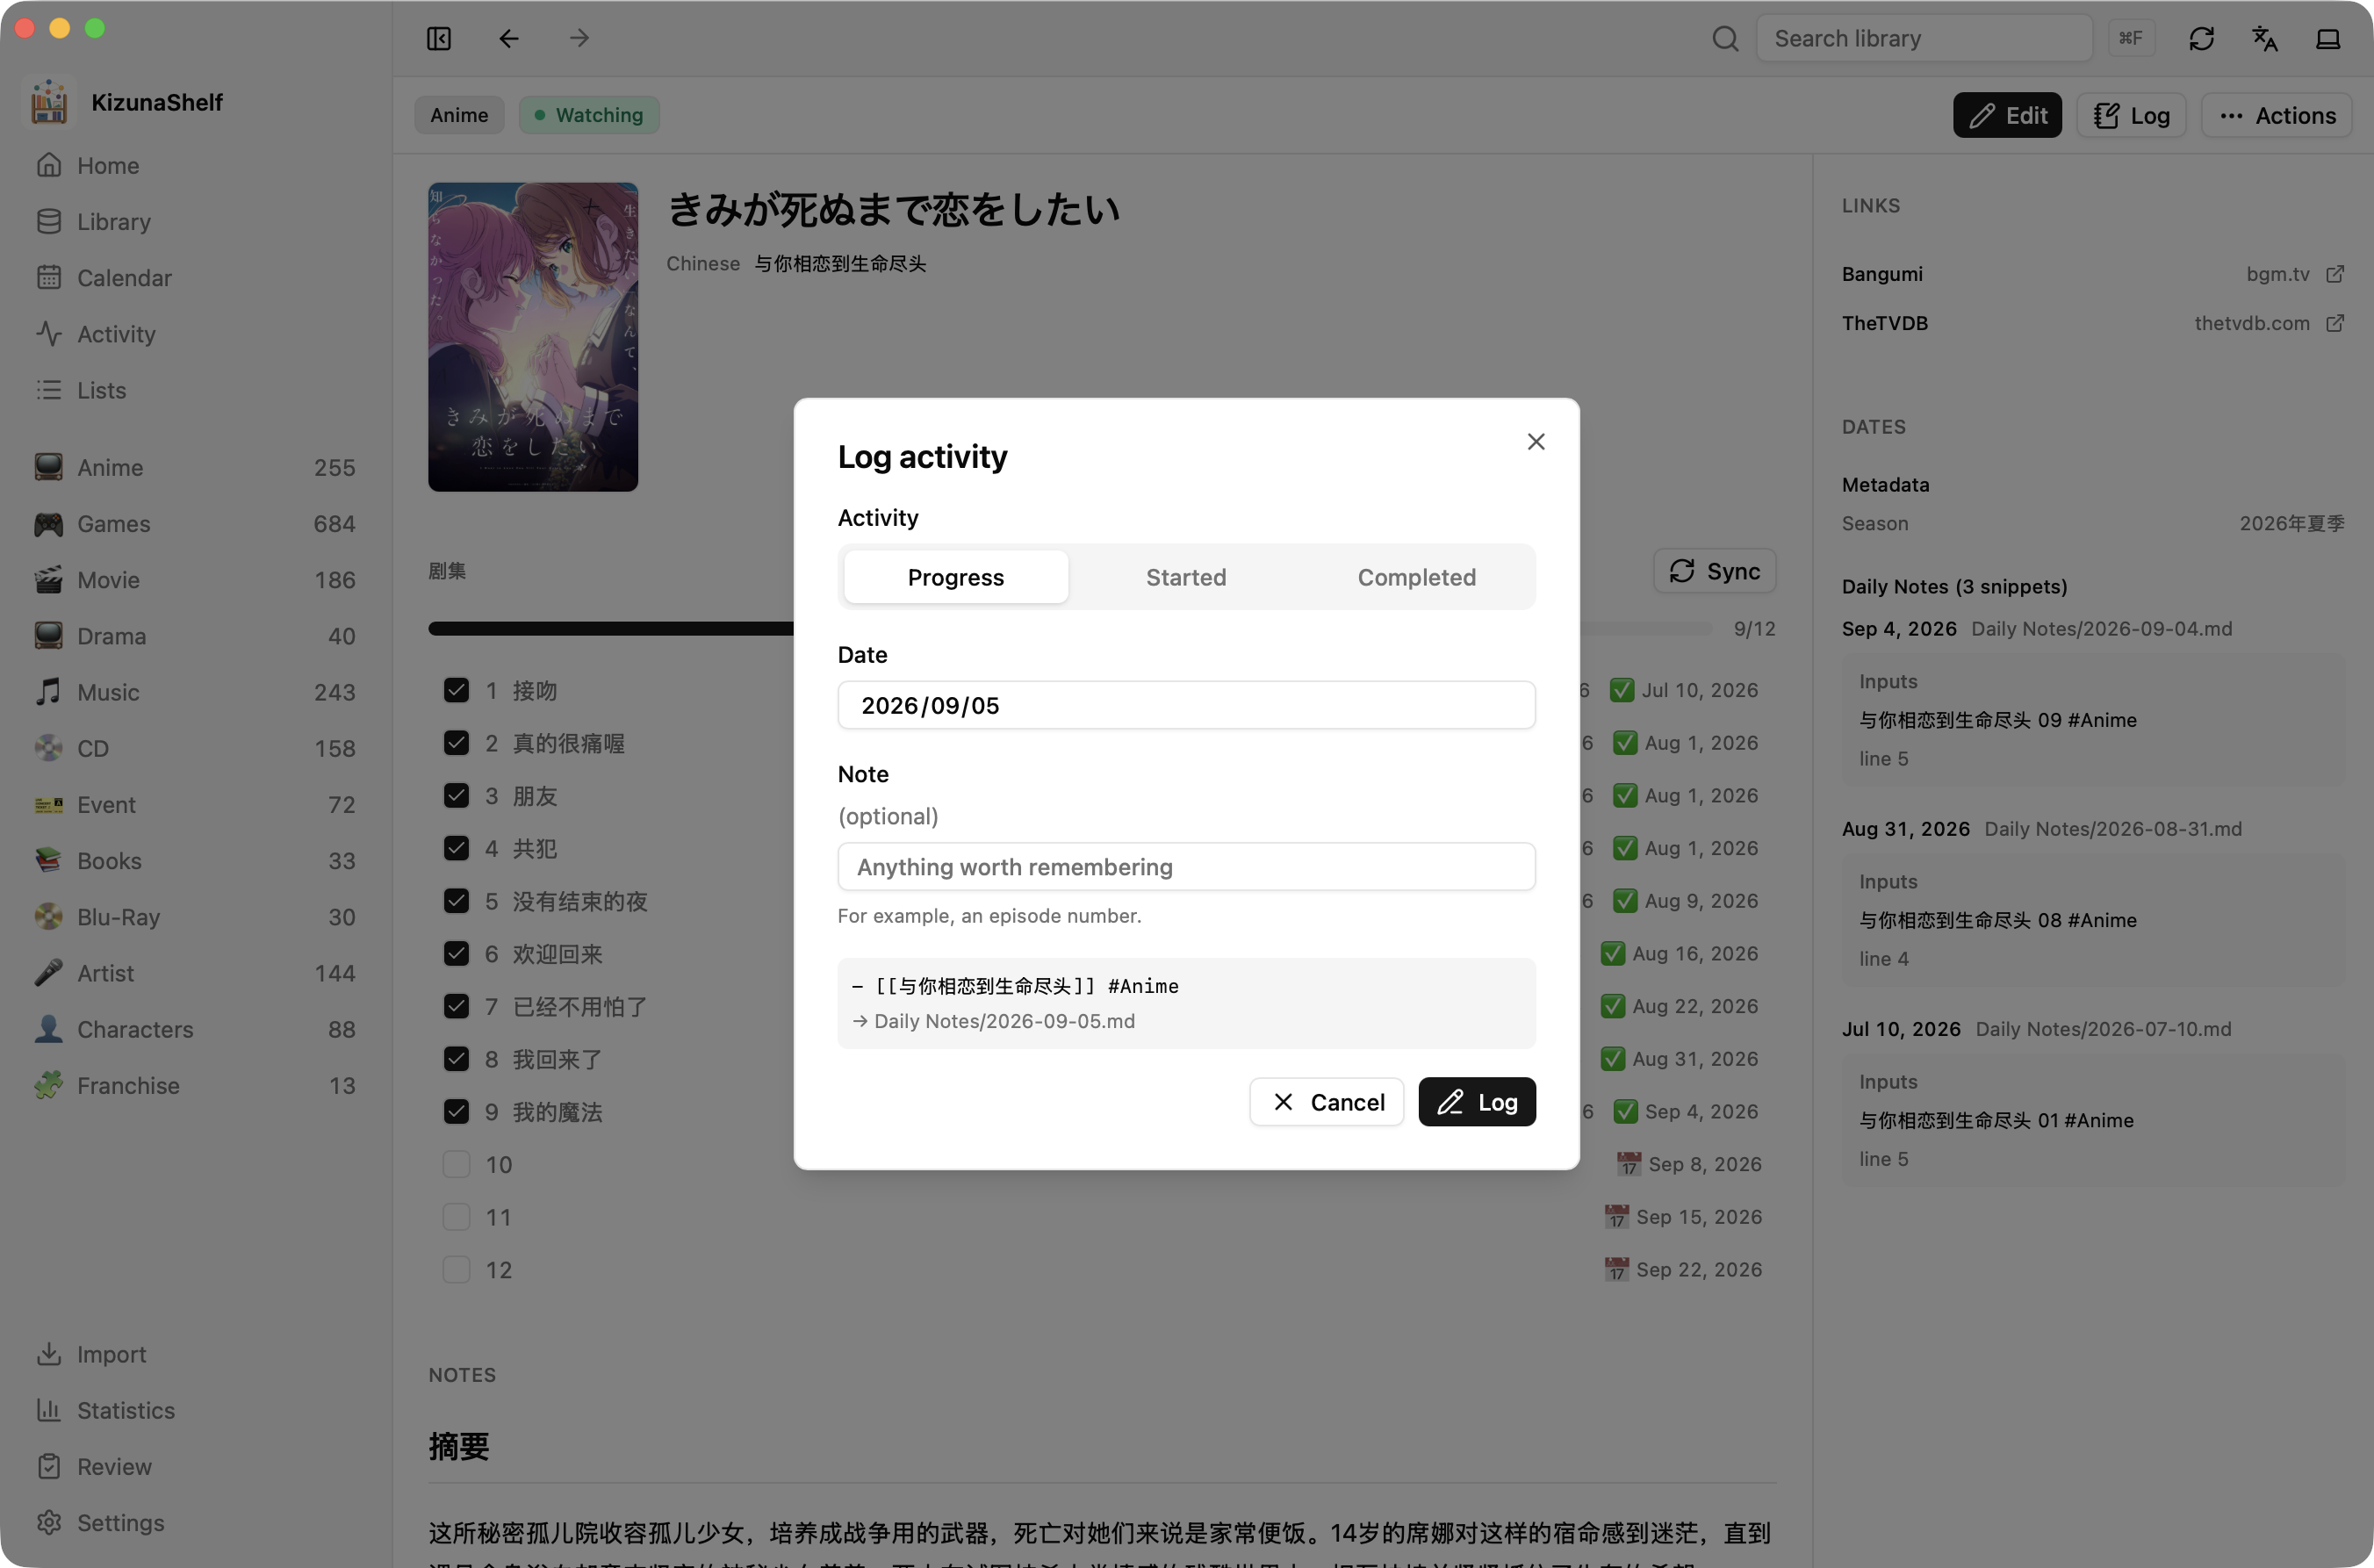This screenshot has width=2374, height=1568.
Task: Click the Search library field
Action: [x=1924, y=38]
